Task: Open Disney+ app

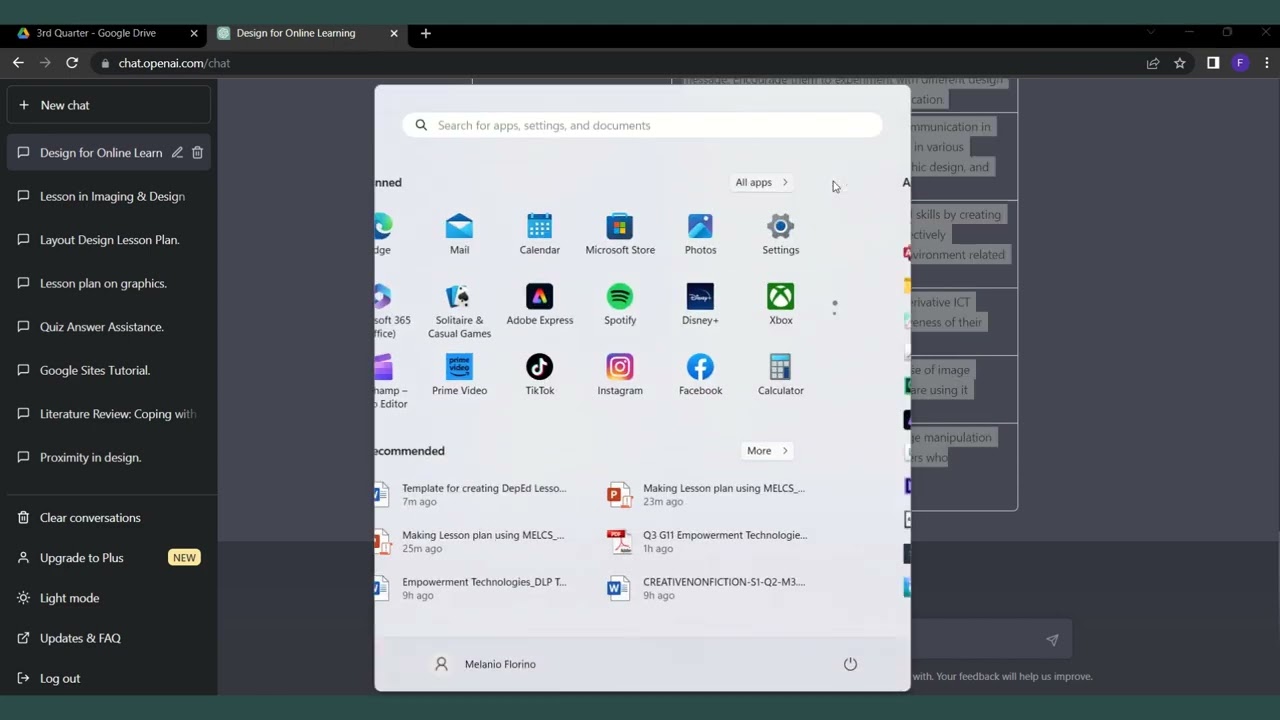Action: pyautogui.click(x=700, y=305)
